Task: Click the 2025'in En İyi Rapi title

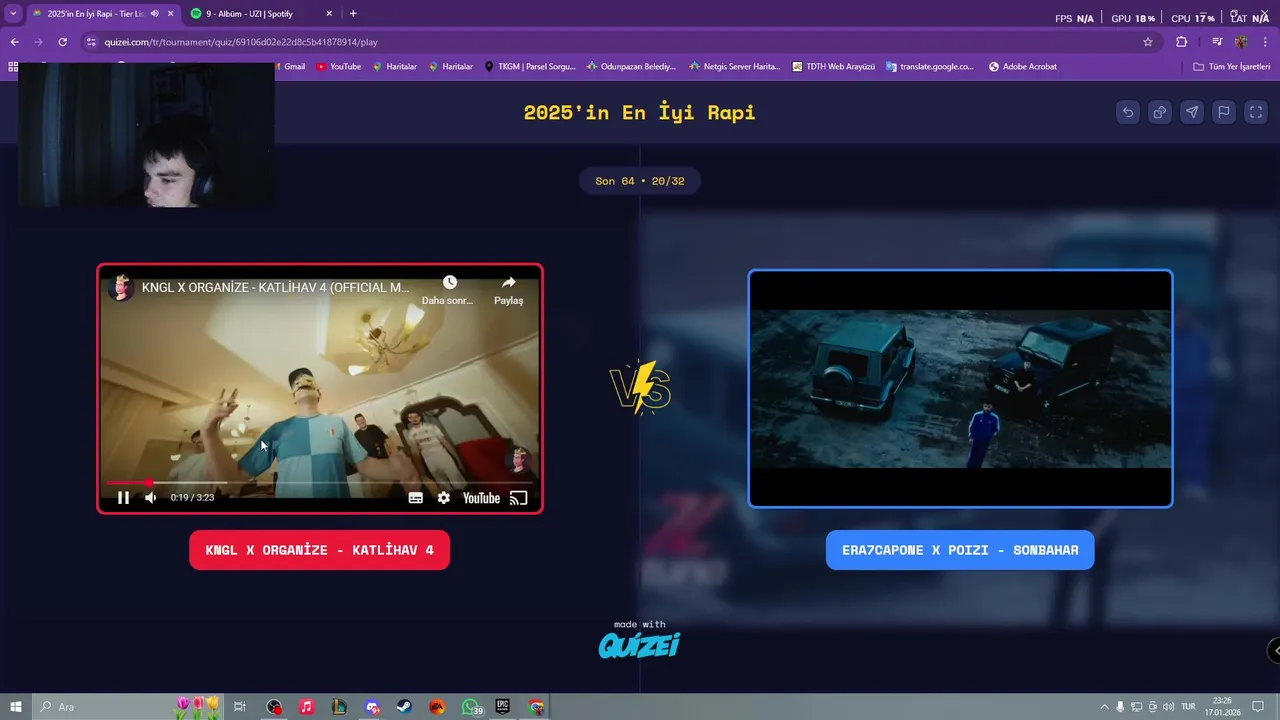Action: (x=640, y=112)
